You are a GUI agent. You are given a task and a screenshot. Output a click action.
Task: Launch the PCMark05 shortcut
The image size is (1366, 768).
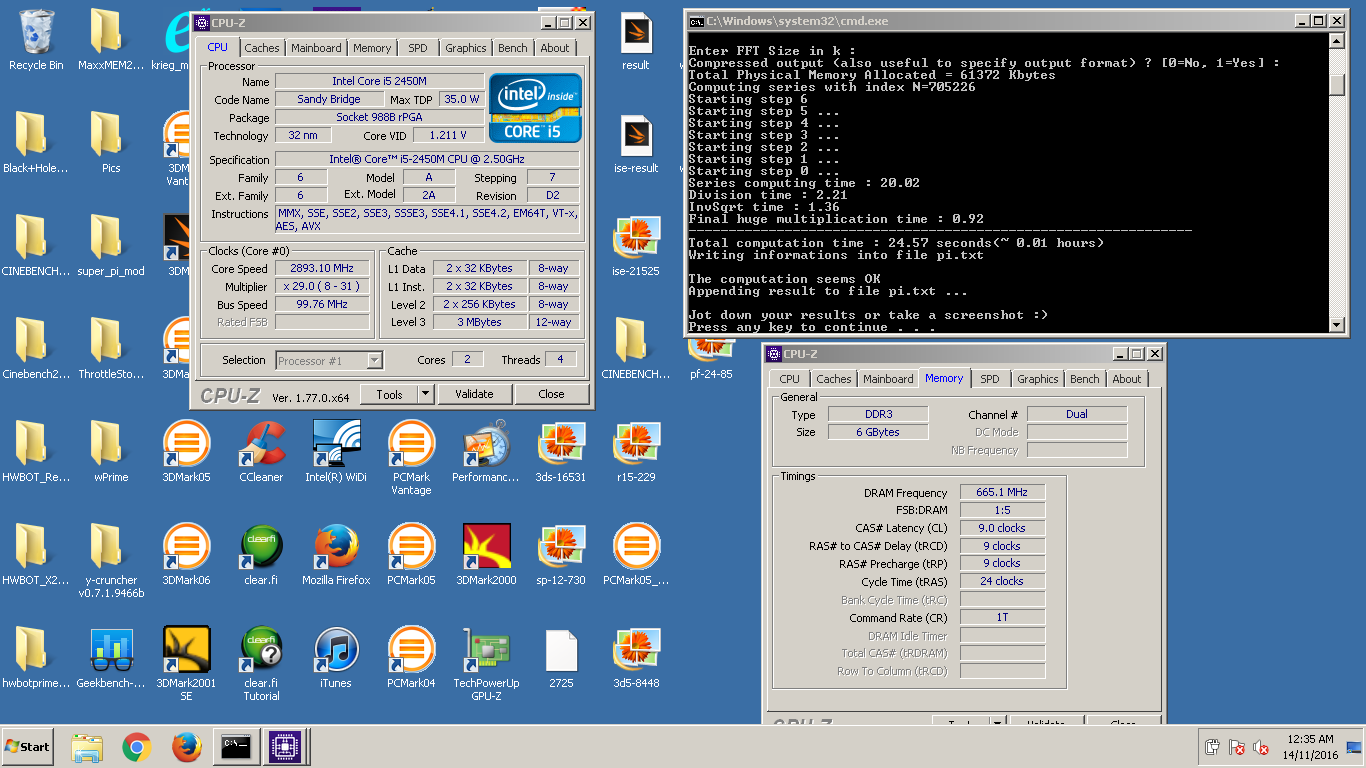pos(411,555)
